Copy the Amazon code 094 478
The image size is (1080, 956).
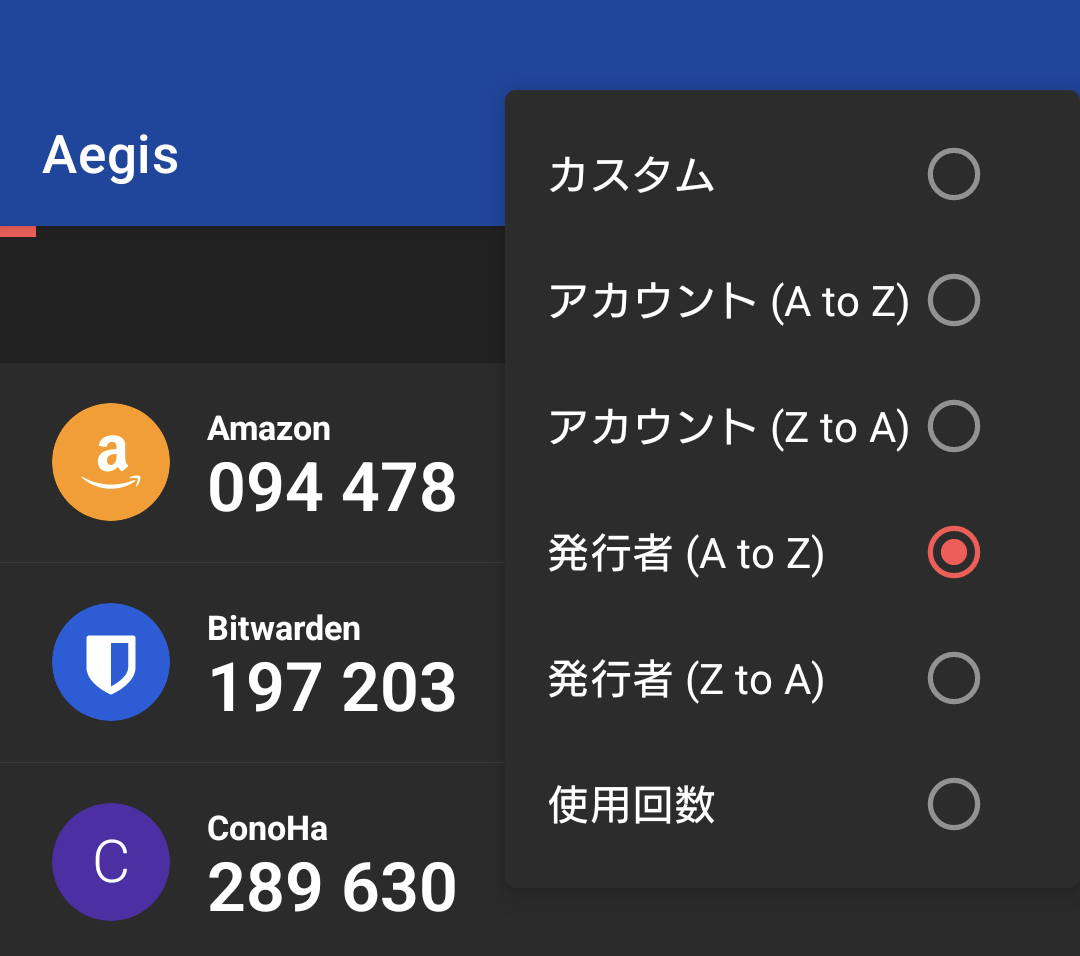tap(331, 487)
